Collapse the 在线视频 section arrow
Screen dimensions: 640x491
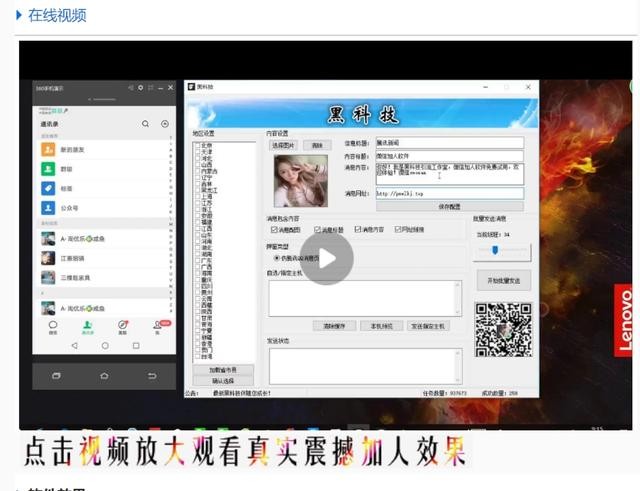tap(18, 15)
